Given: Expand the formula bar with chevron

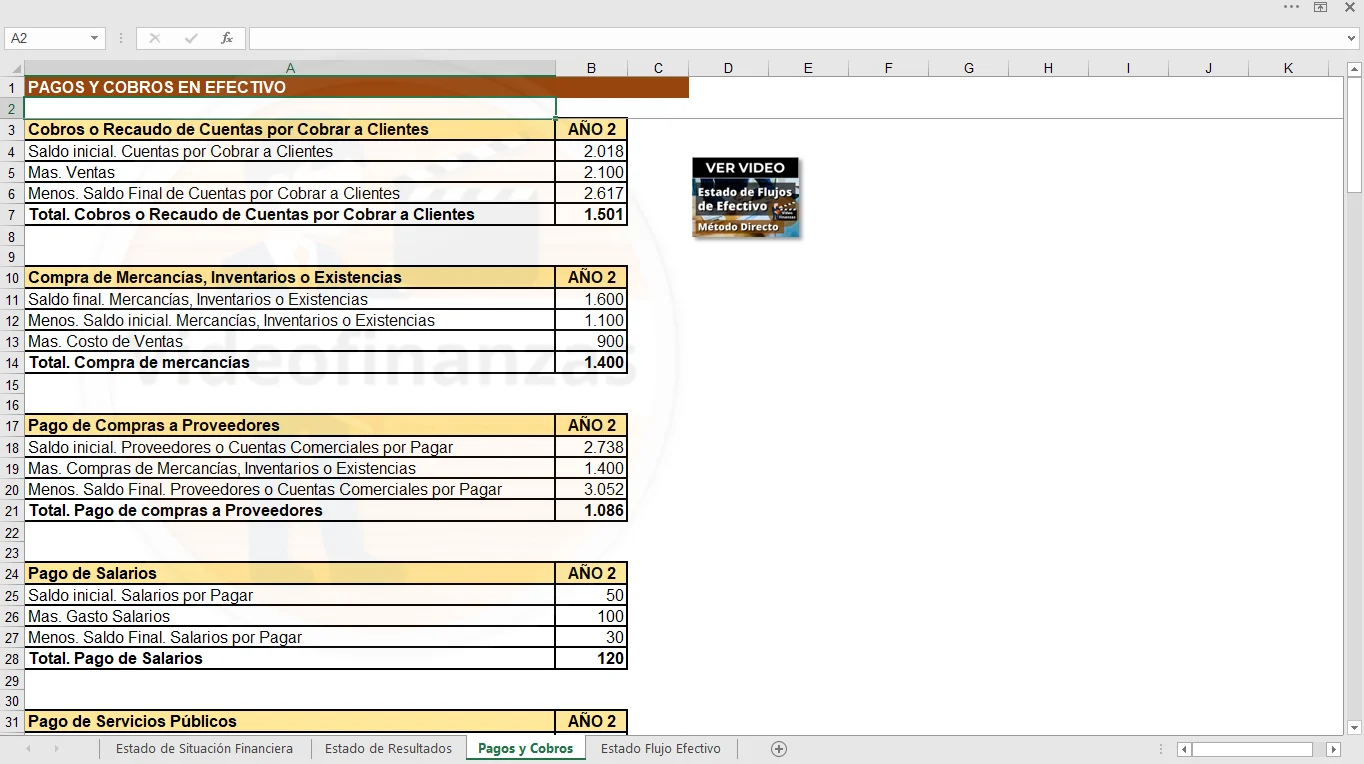Looking at the screenshot, I should 1352,38.
